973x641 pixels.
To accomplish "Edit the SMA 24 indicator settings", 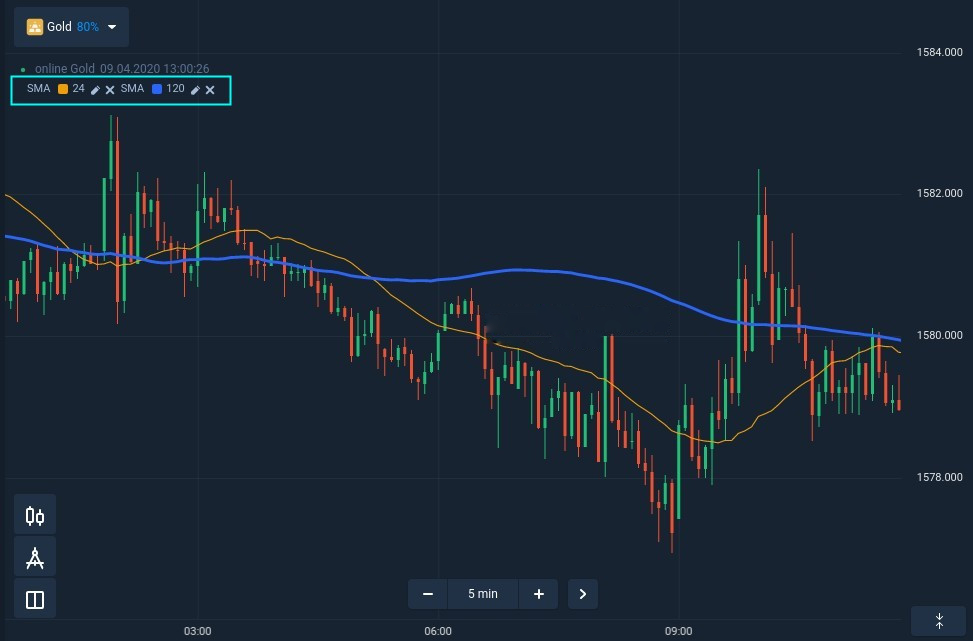I will point(95,90).
